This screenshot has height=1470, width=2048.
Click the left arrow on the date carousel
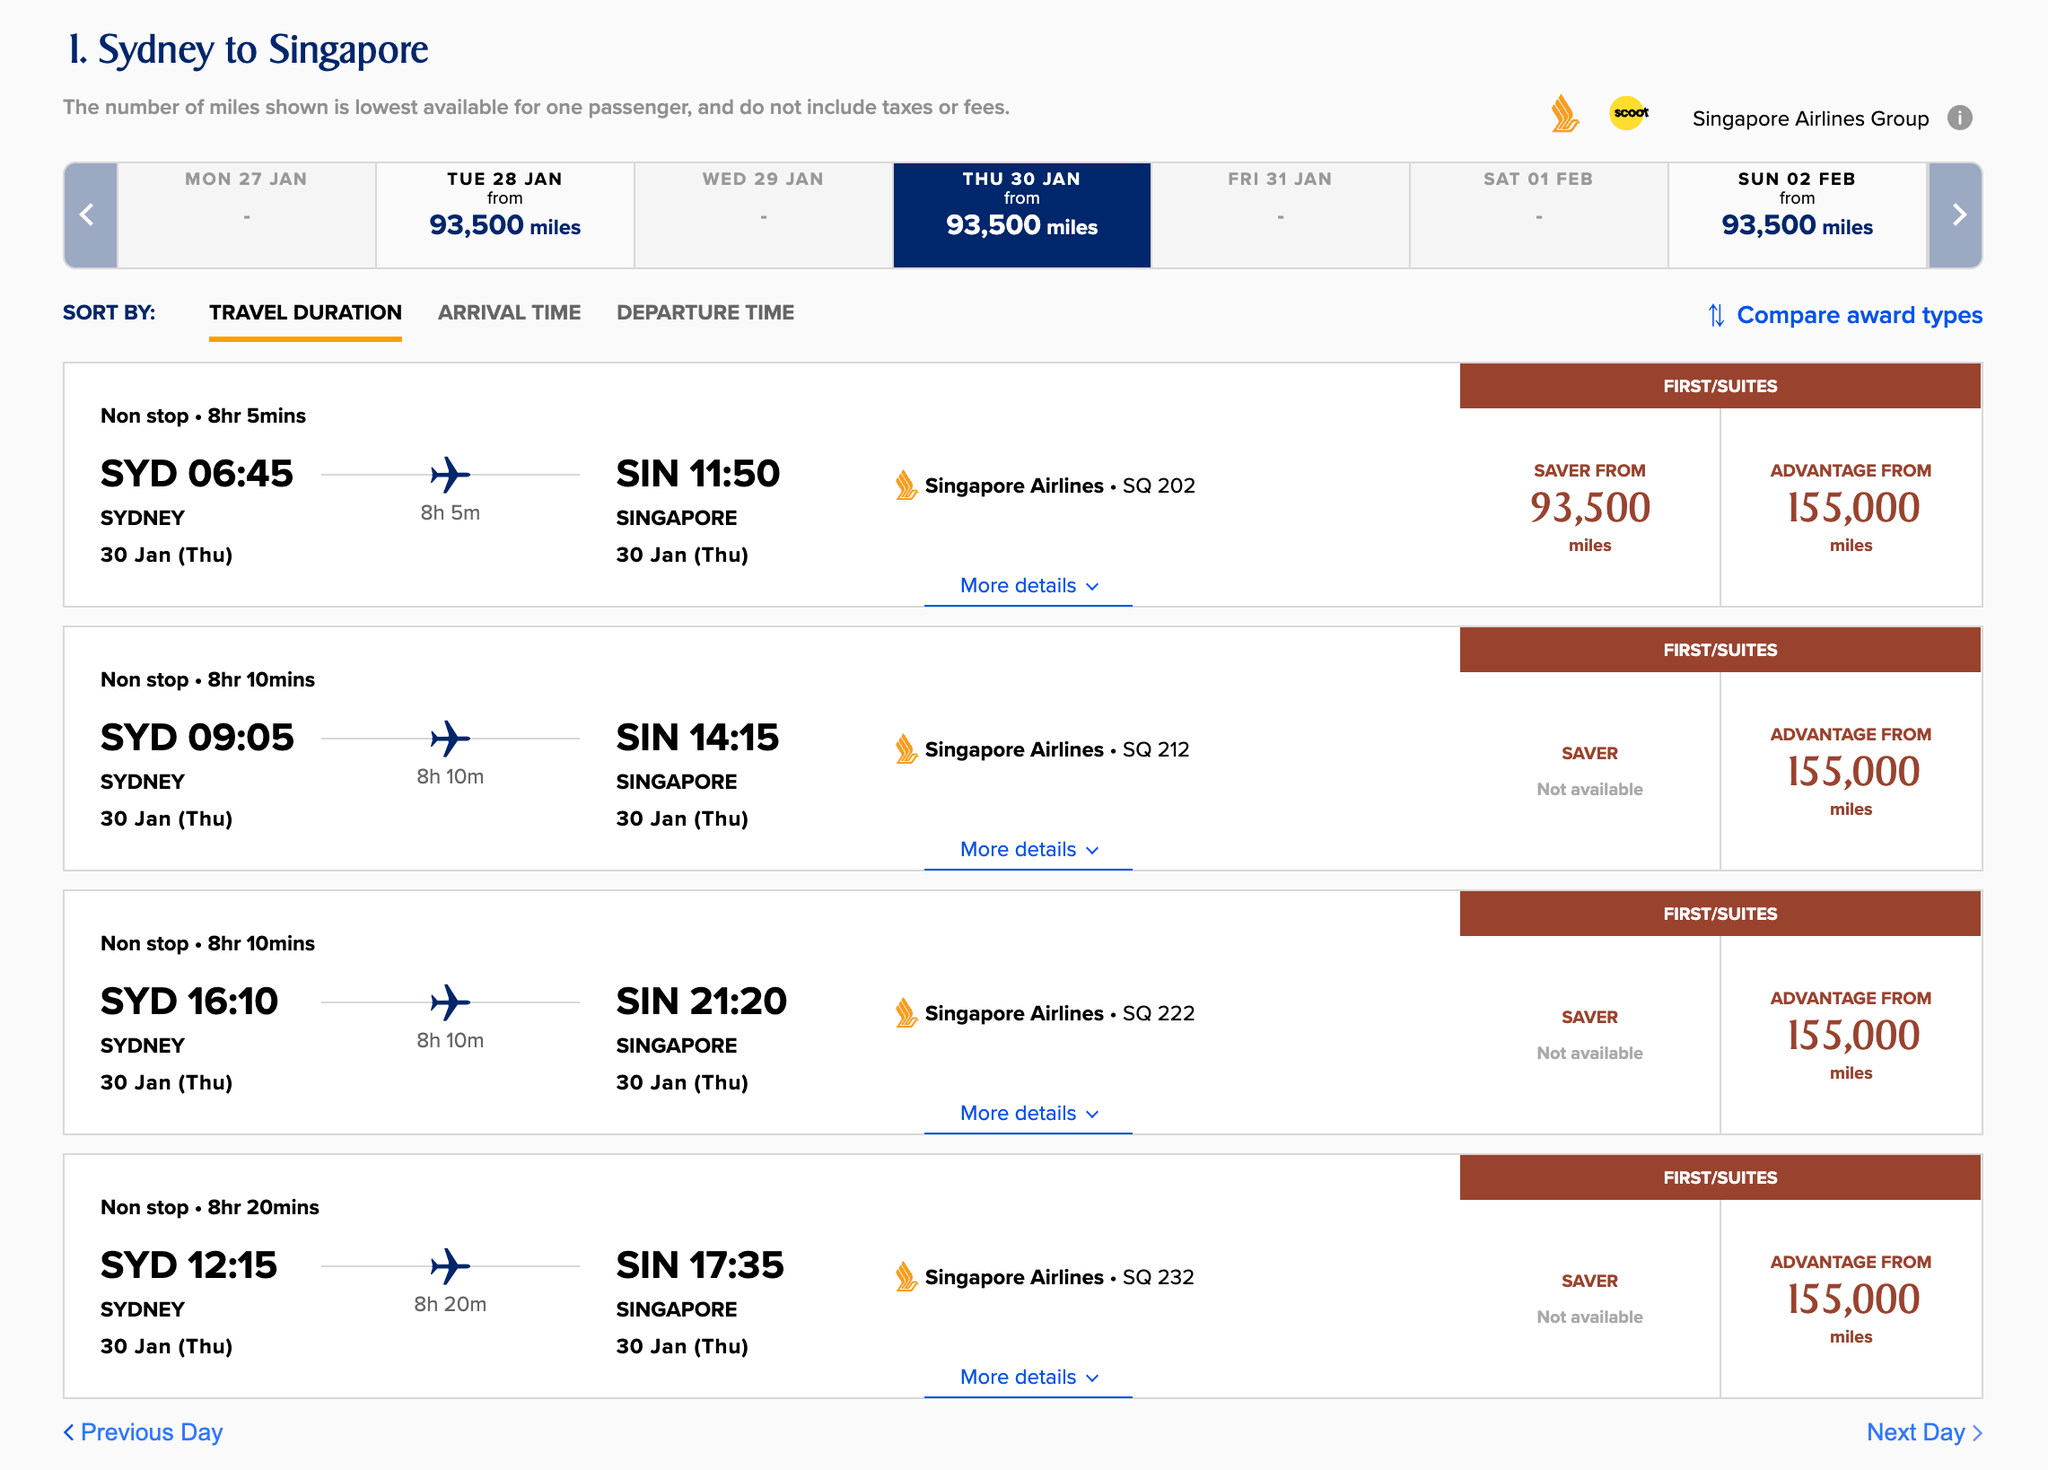tap(90, 215)
